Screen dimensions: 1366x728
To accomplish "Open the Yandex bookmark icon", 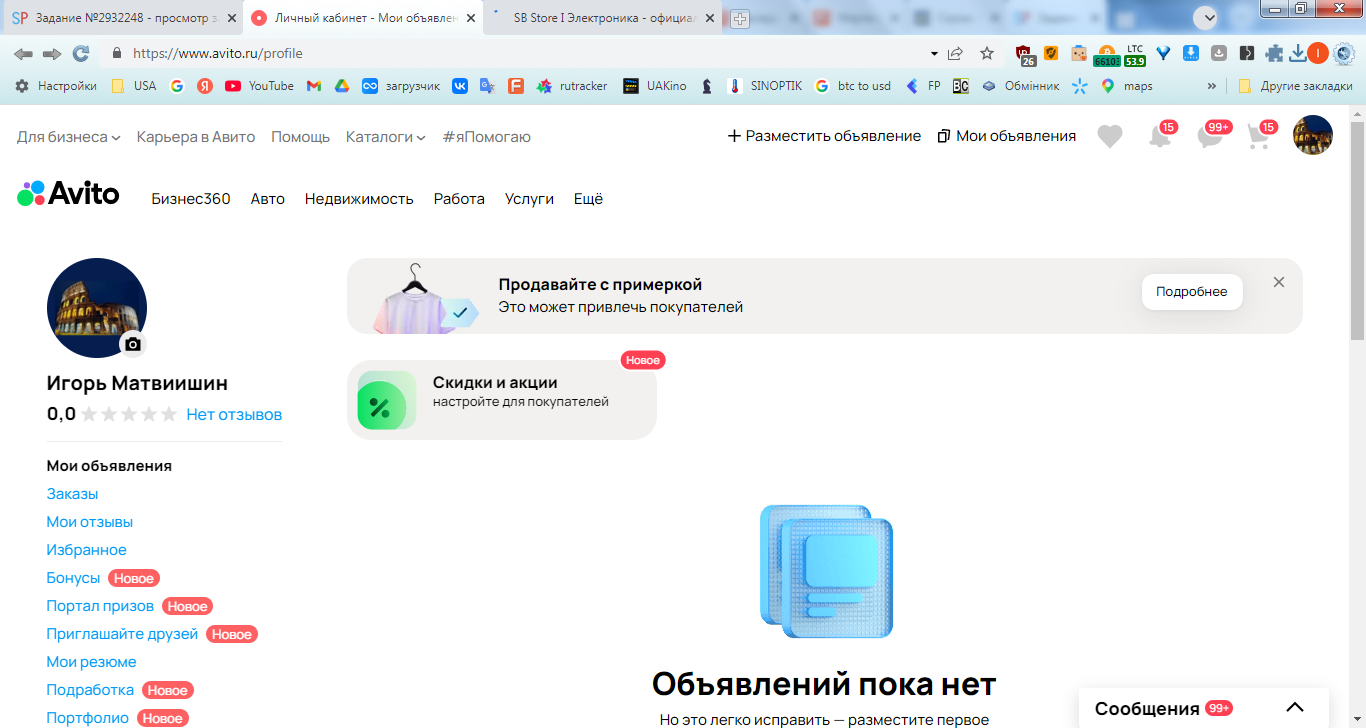I will click(x=205, y=86).
